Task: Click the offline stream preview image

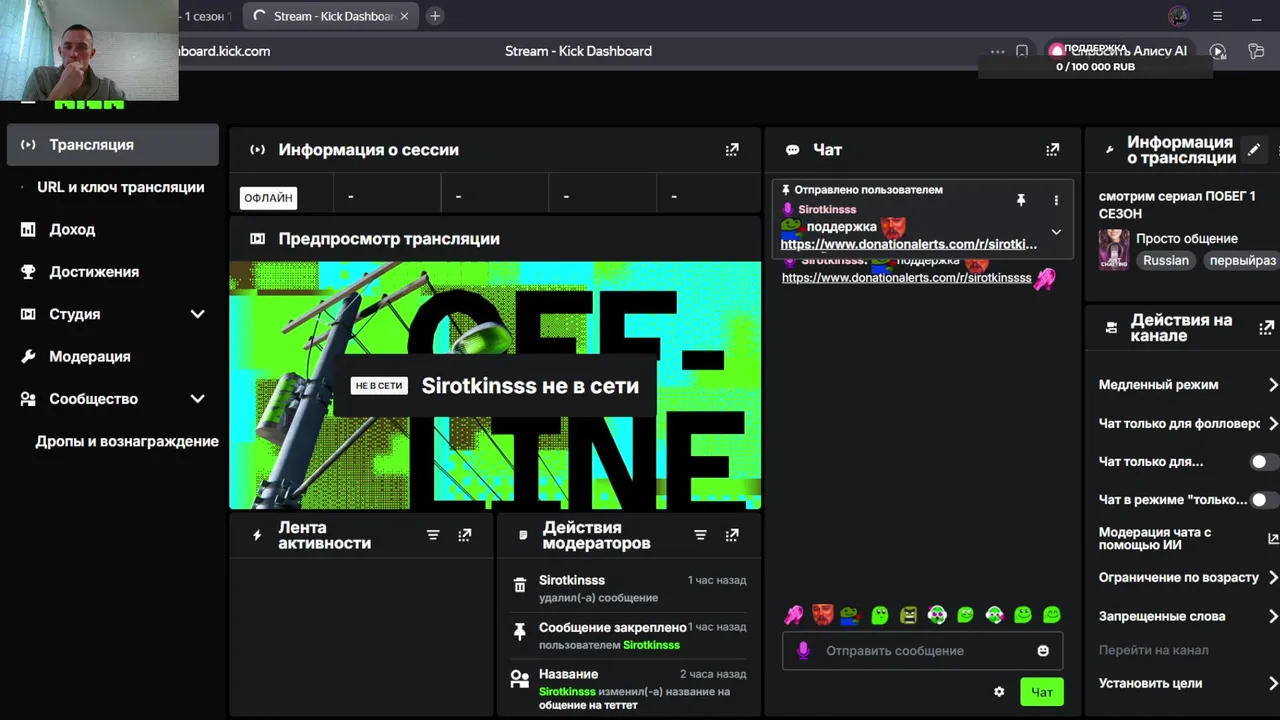Action: (x=495, y=386)
